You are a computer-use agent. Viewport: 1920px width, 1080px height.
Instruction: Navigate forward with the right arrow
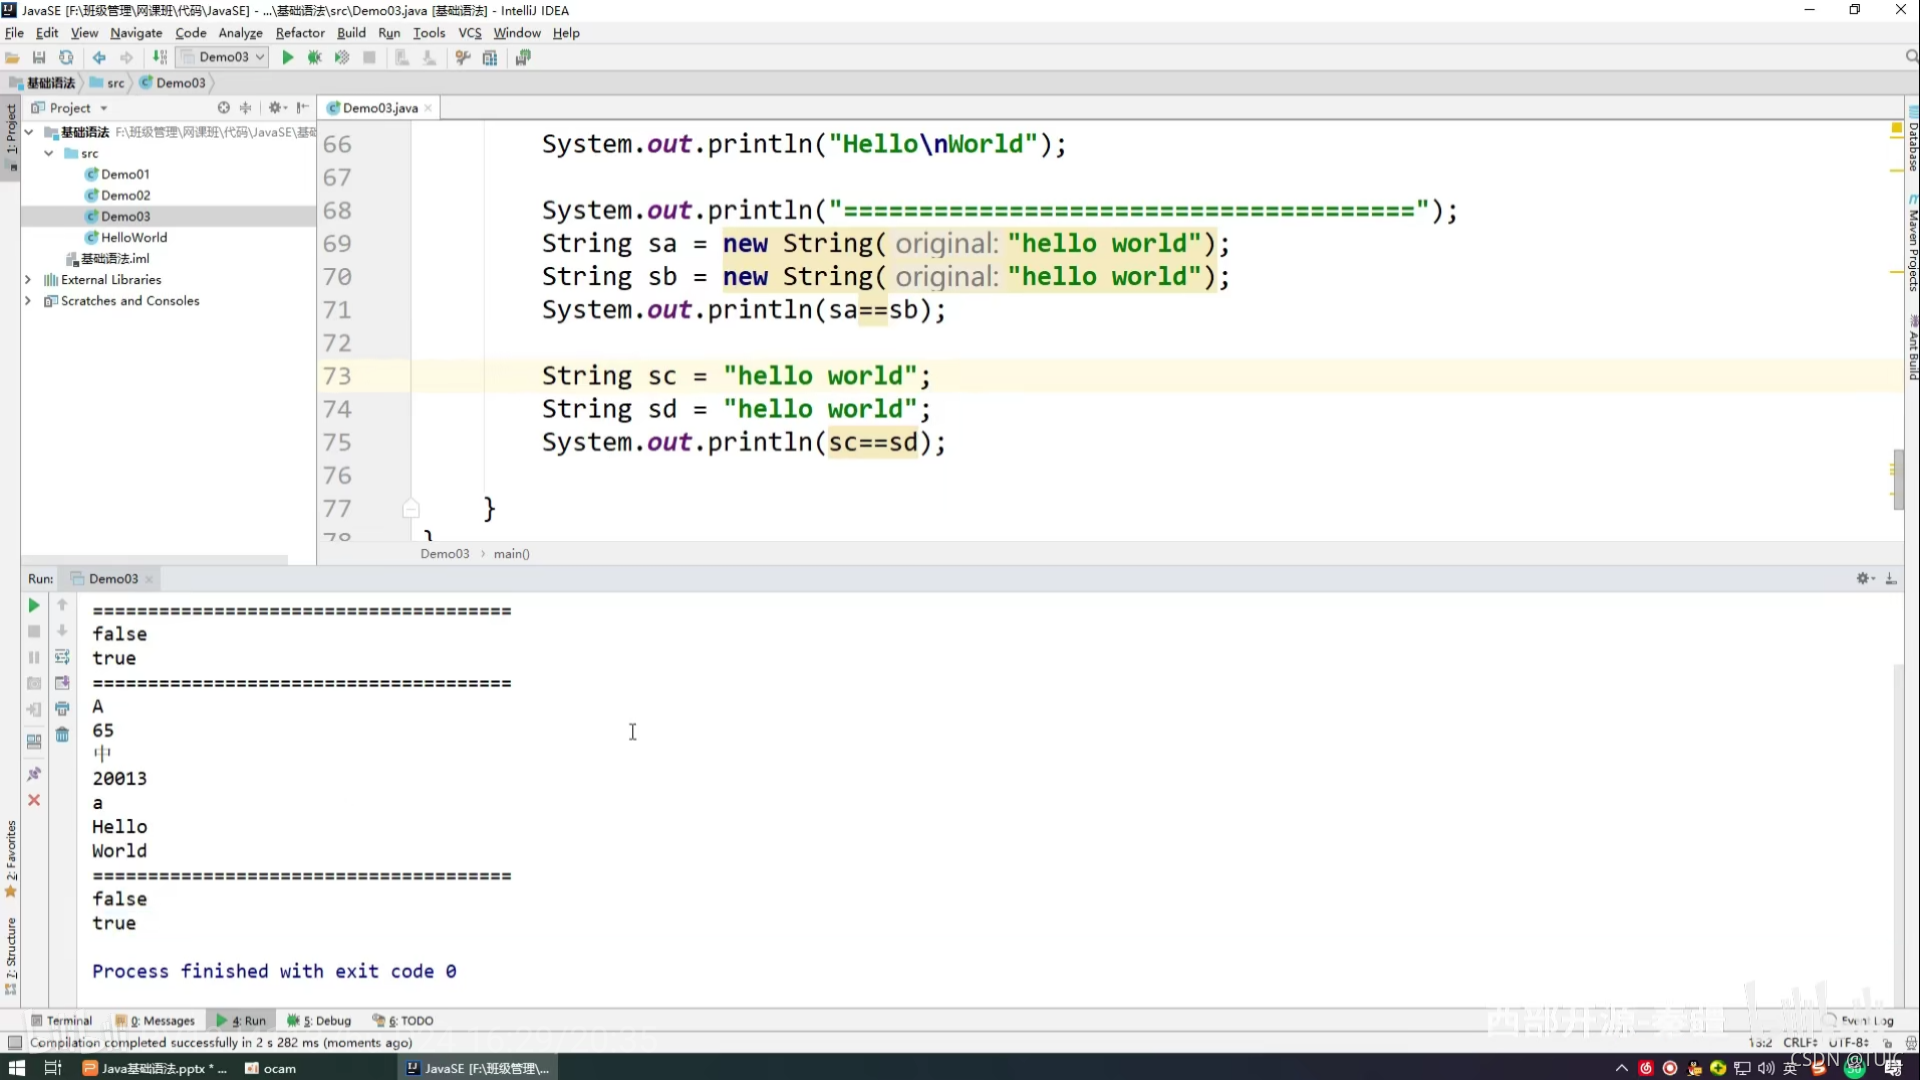(126, 58)
